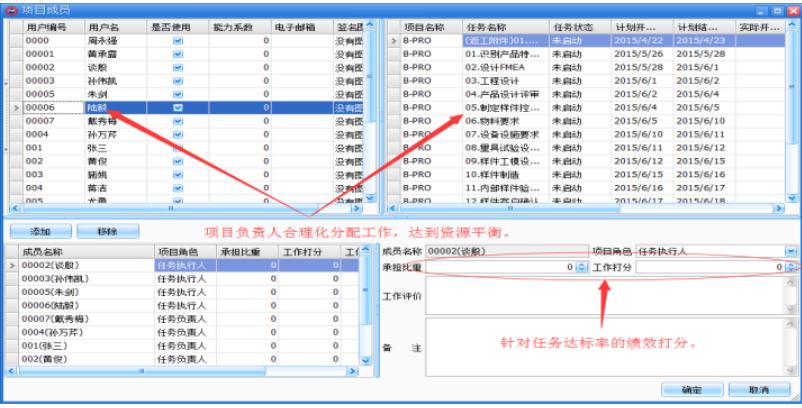The width and height of the screenshot is (802, 408).
Task: Sort by 用户名 column header
Action: [116, 27]
